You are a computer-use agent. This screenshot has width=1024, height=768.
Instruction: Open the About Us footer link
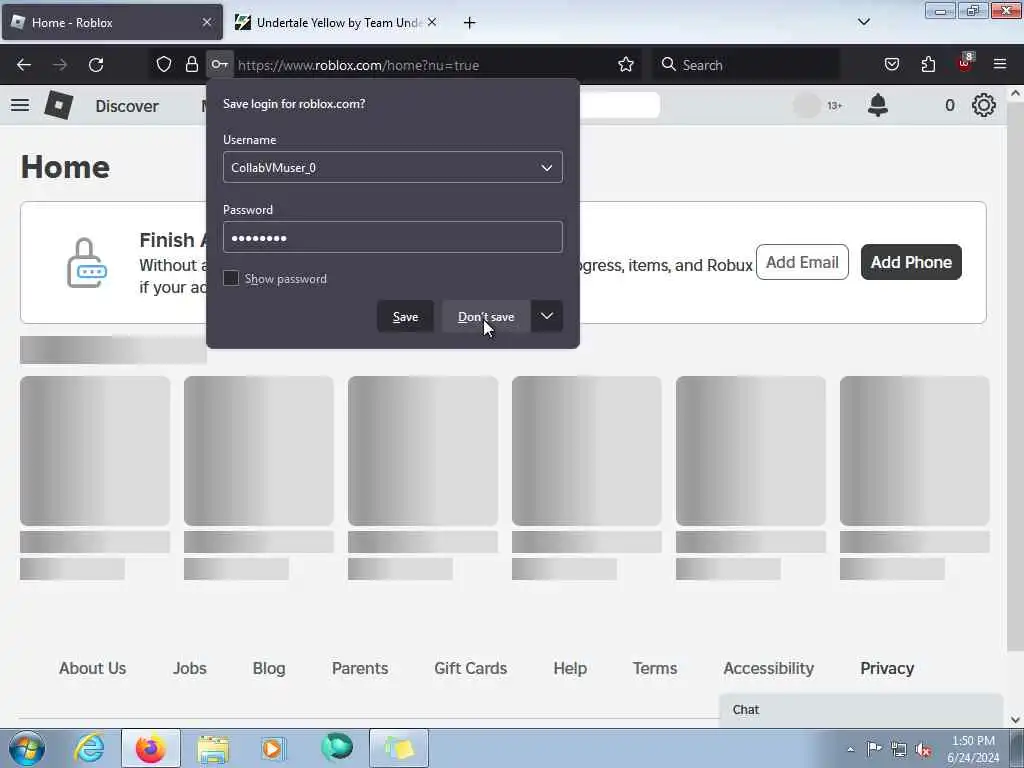[x=93, y=668]
